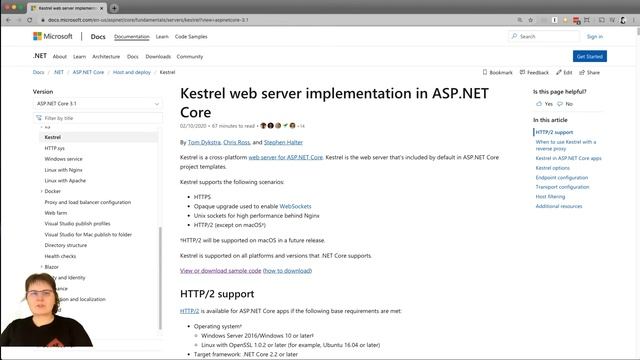Select Visual Studio publish profiles
The height and width of the screenshot is (360, 640).
coord(78,224)
